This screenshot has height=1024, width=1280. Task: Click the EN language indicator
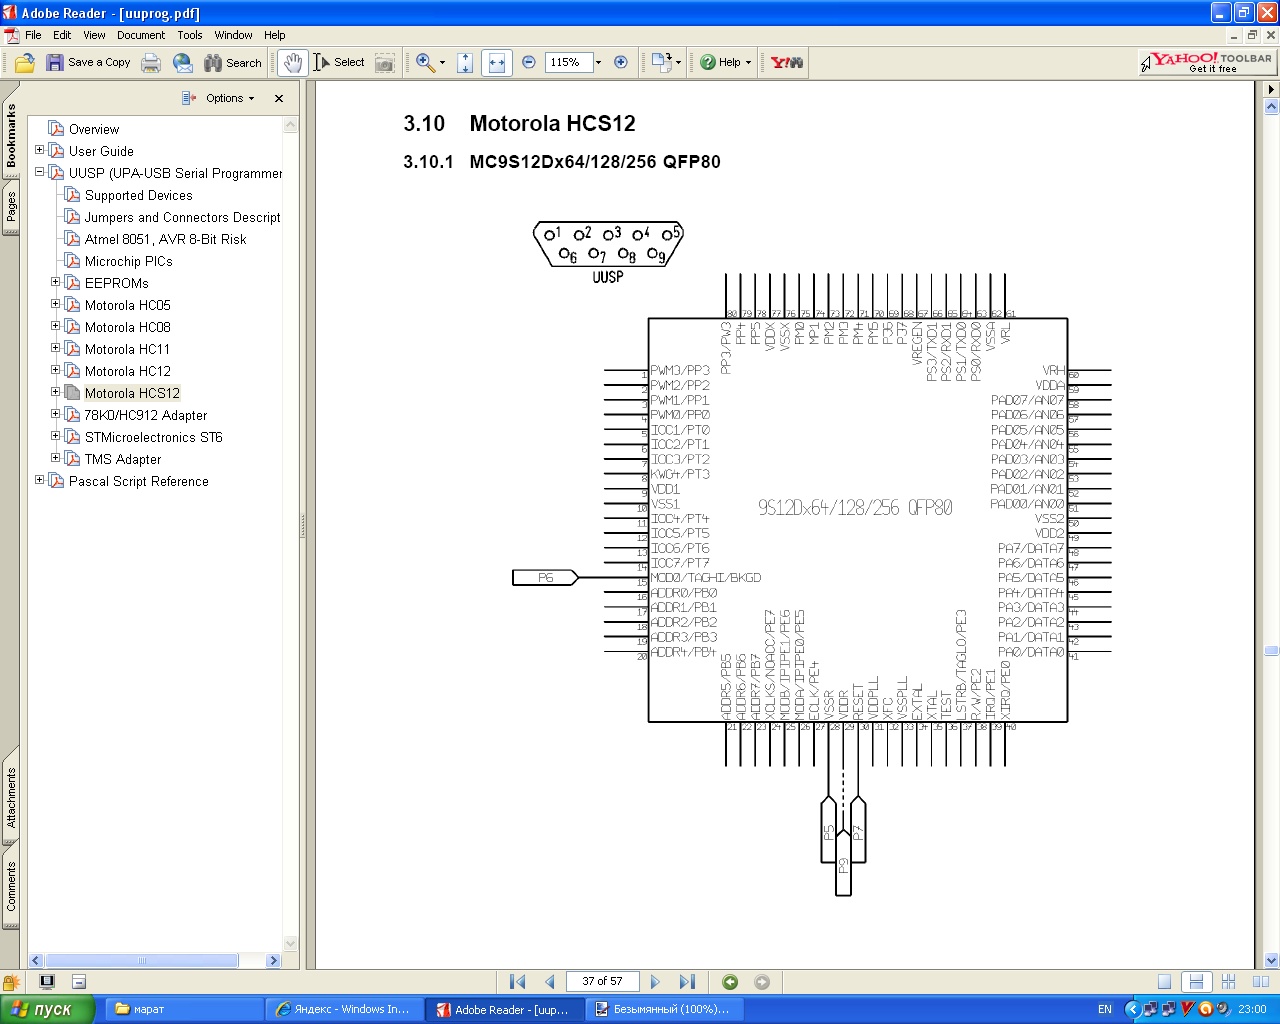click(1104, 1009)
